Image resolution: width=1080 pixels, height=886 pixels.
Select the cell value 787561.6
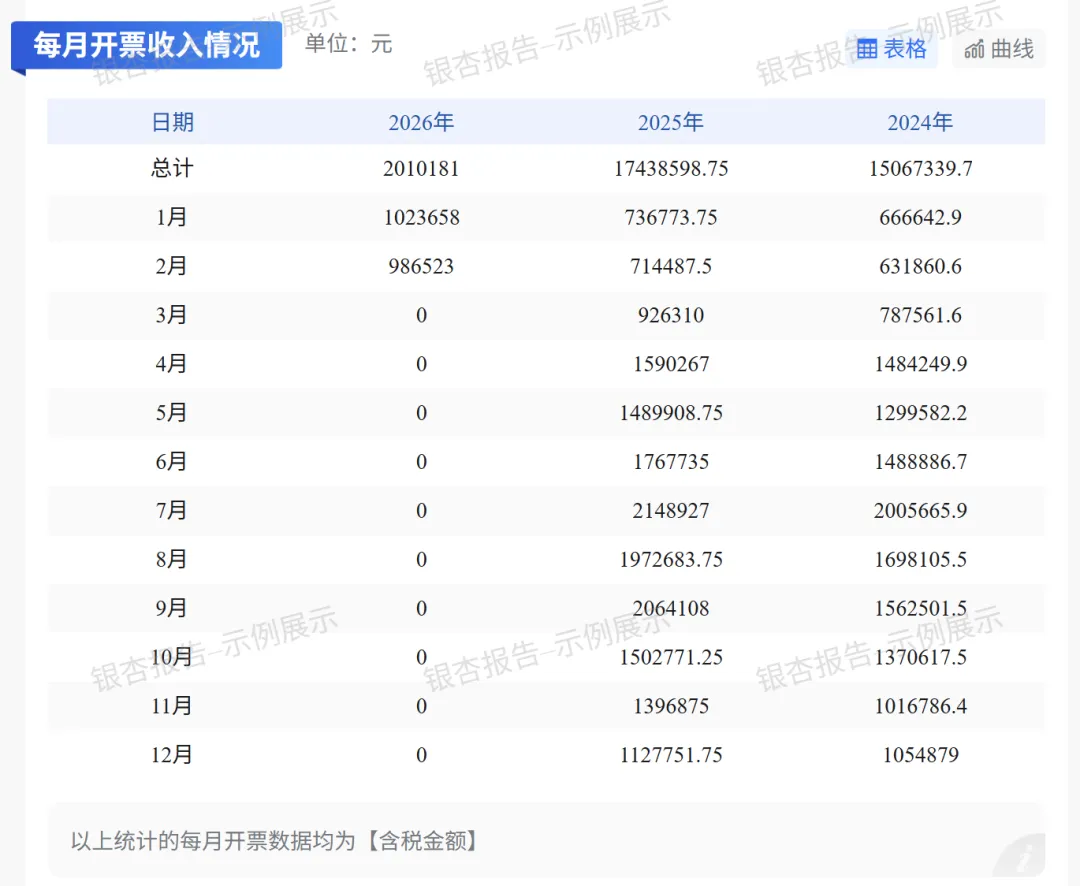pos(920,316)
